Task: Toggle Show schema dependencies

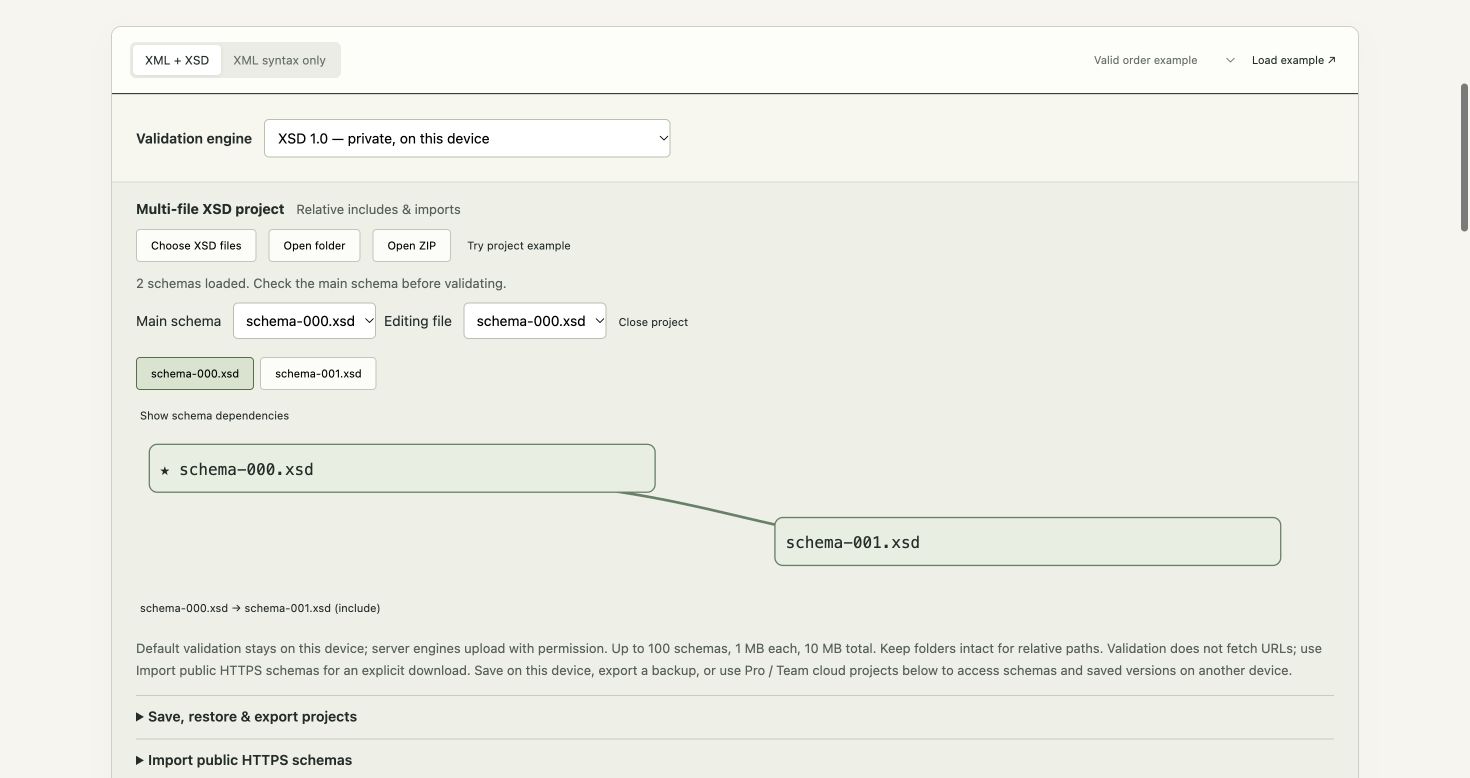Action: pos(214,415)
